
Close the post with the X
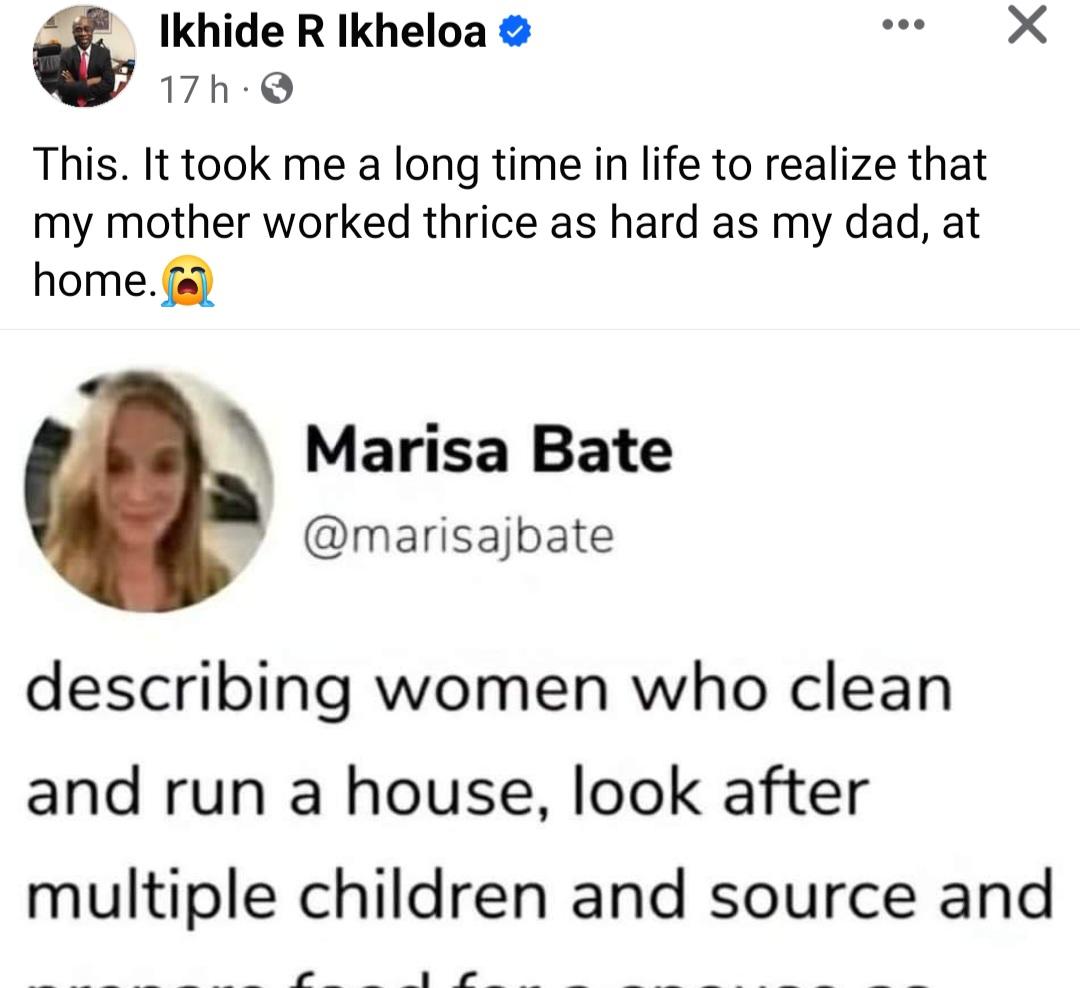click(1027, 25)
